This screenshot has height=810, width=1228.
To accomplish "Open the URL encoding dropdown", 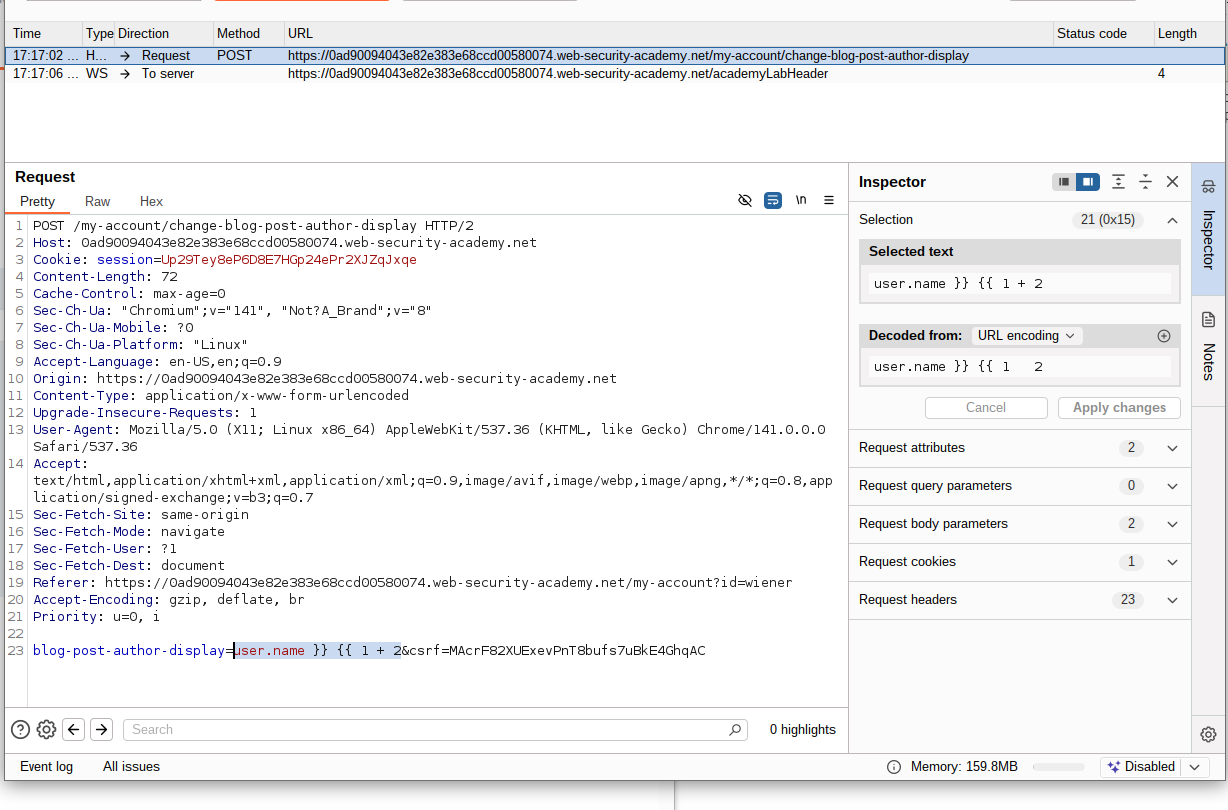I will (1027, 336).
